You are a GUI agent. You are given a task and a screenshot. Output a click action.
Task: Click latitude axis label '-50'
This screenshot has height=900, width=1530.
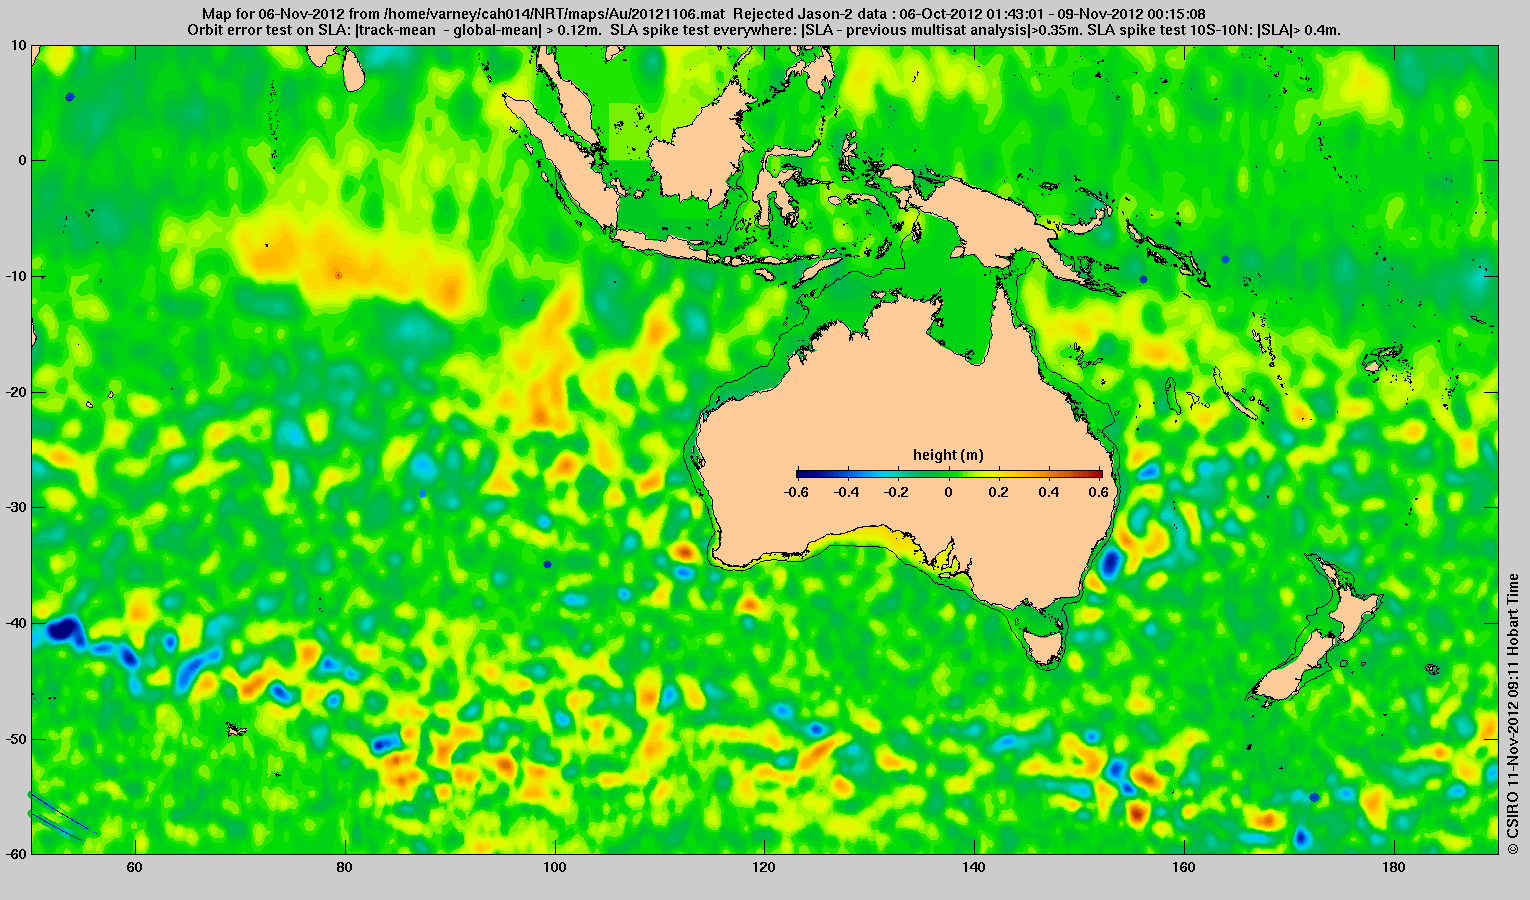tap(16, 738)
